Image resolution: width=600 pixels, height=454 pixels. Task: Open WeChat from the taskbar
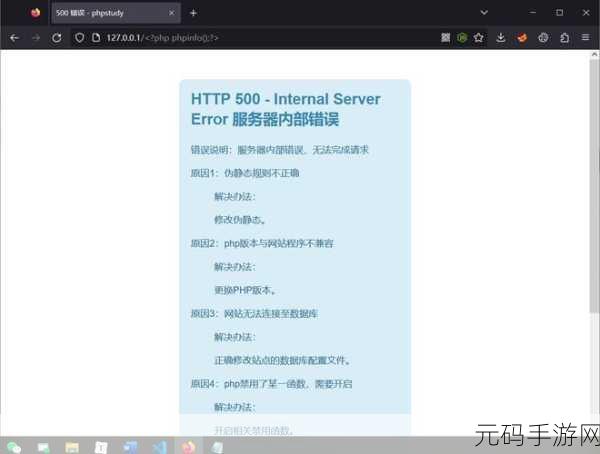point(14,447)
